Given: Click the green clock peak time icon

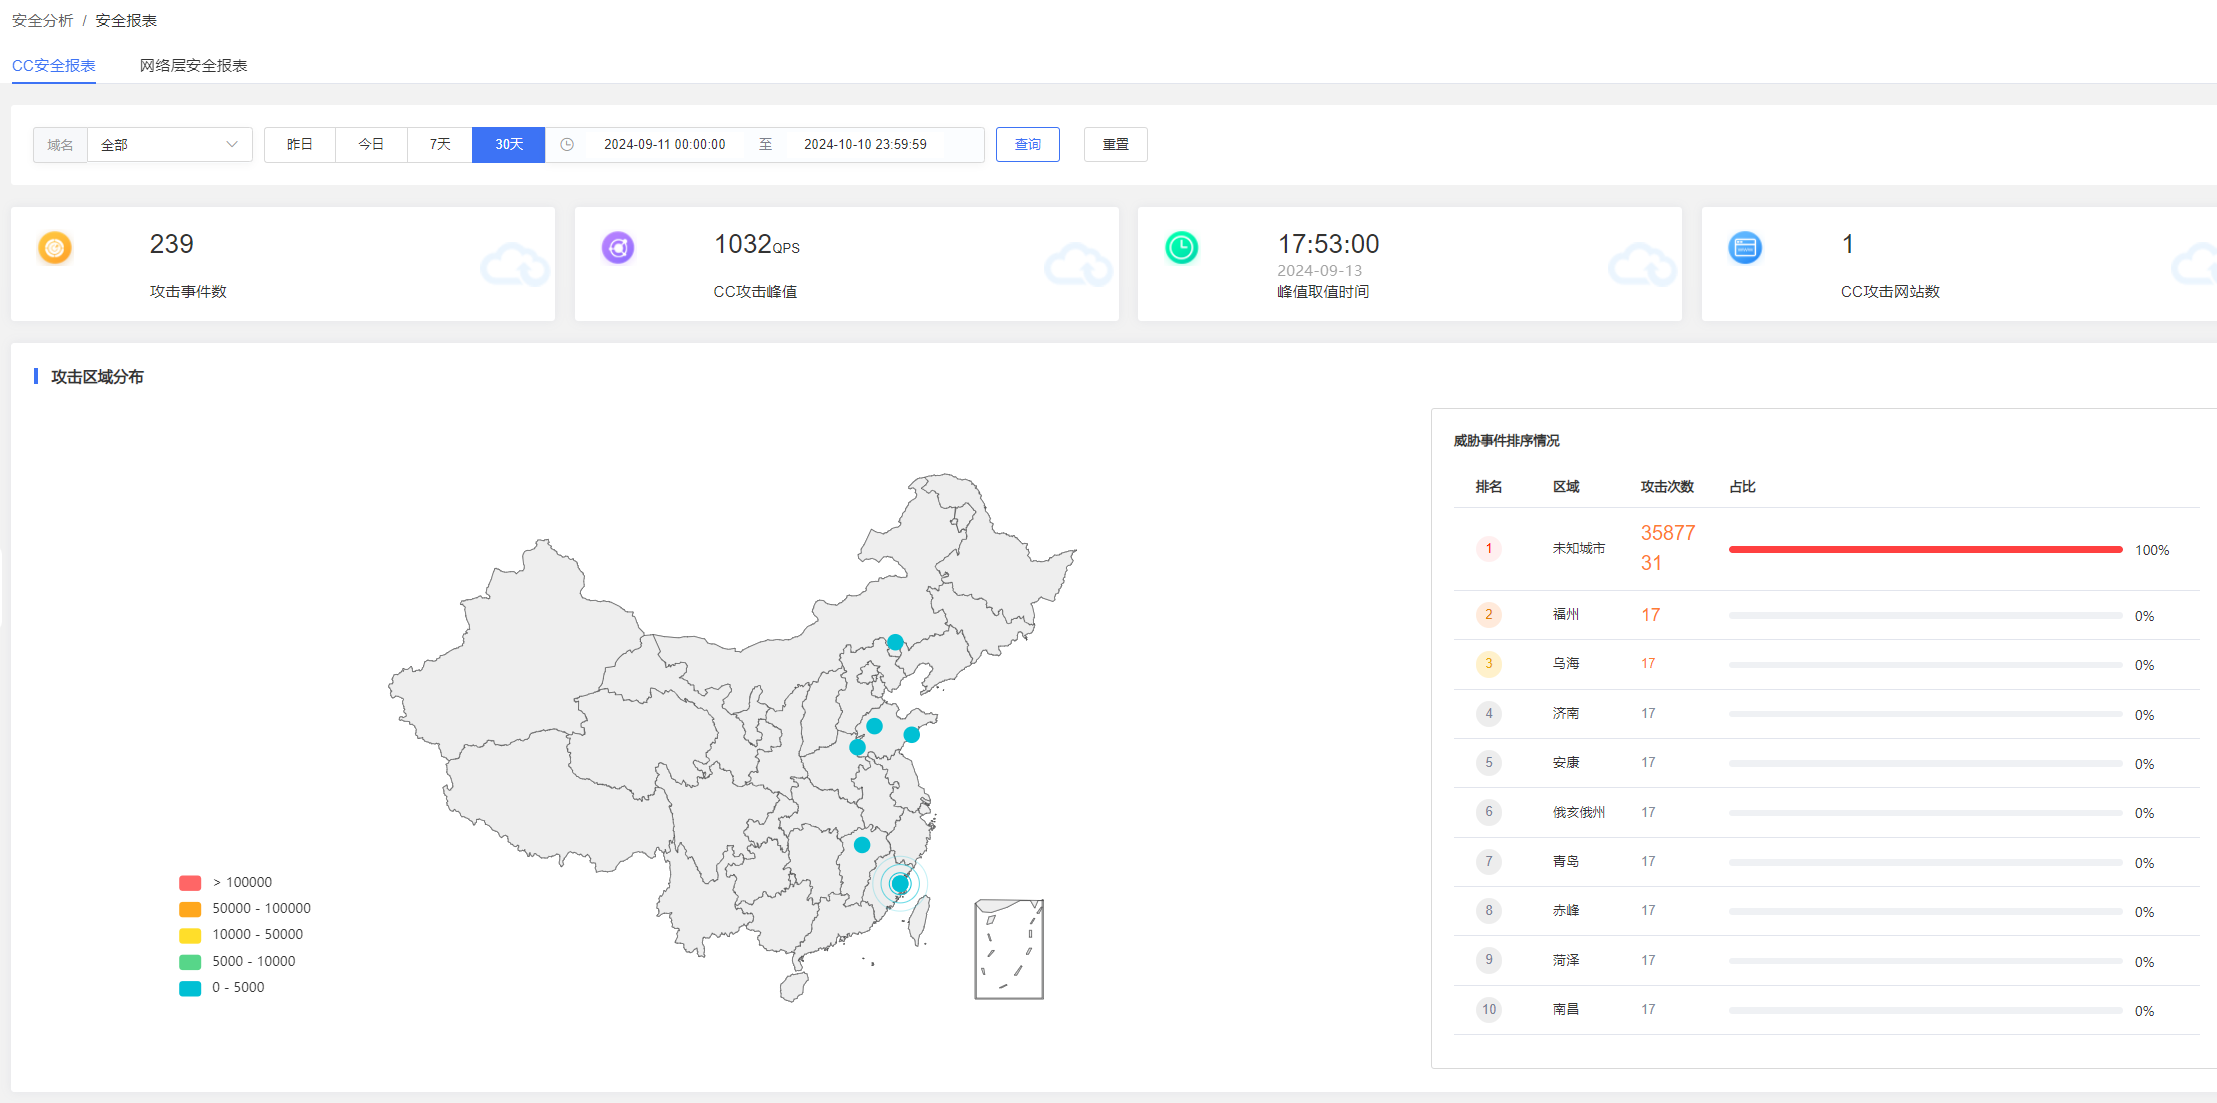Looking at the screenshot, I should [1182, 247].
